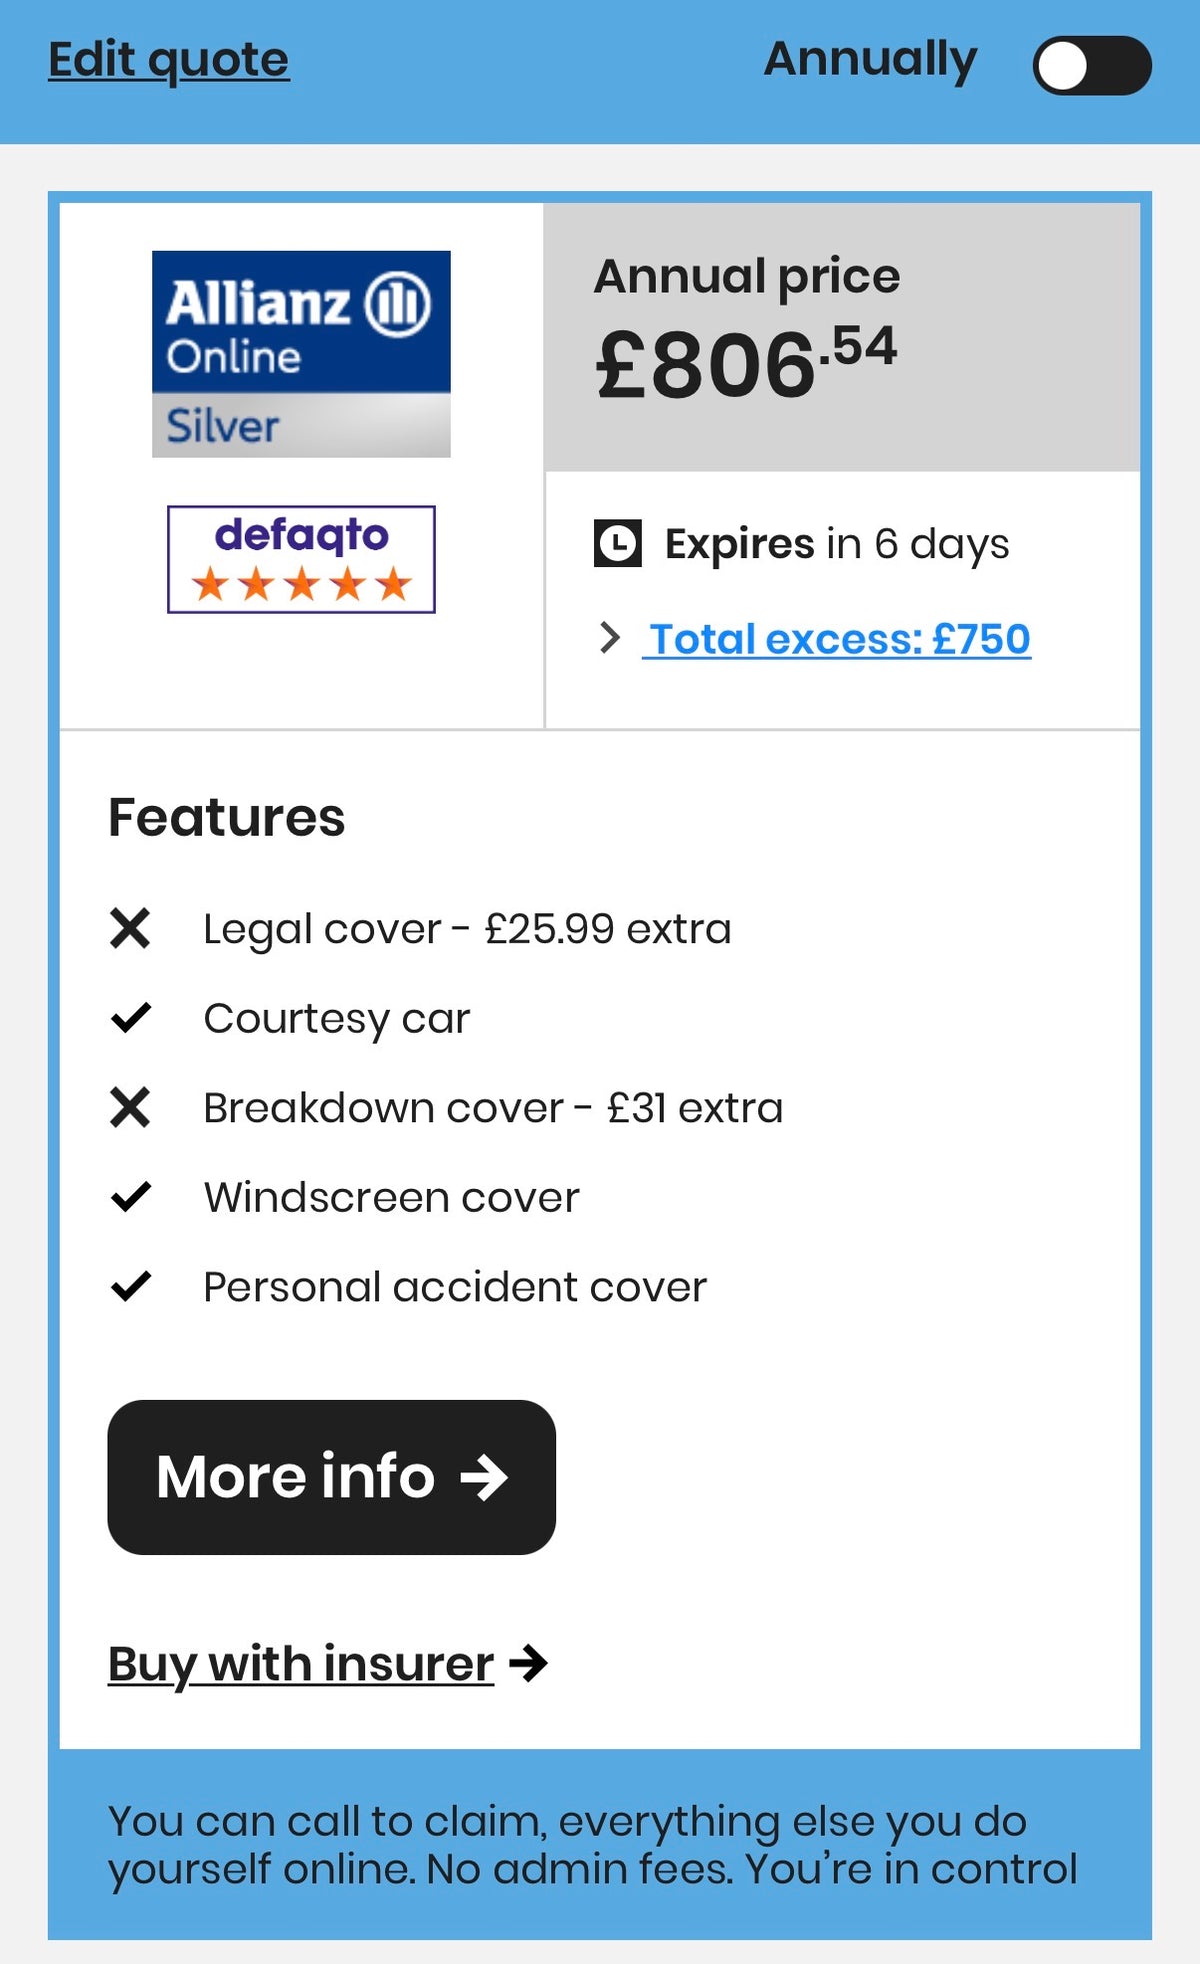Expand the Total excess chevron
1200x1964 pixels.
tap(610, 638)
